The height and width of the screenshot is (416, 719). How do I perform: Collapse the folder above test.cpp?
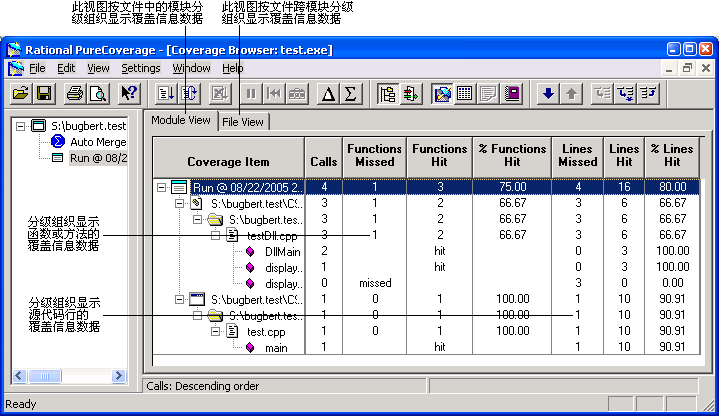(x=197, y=316)
